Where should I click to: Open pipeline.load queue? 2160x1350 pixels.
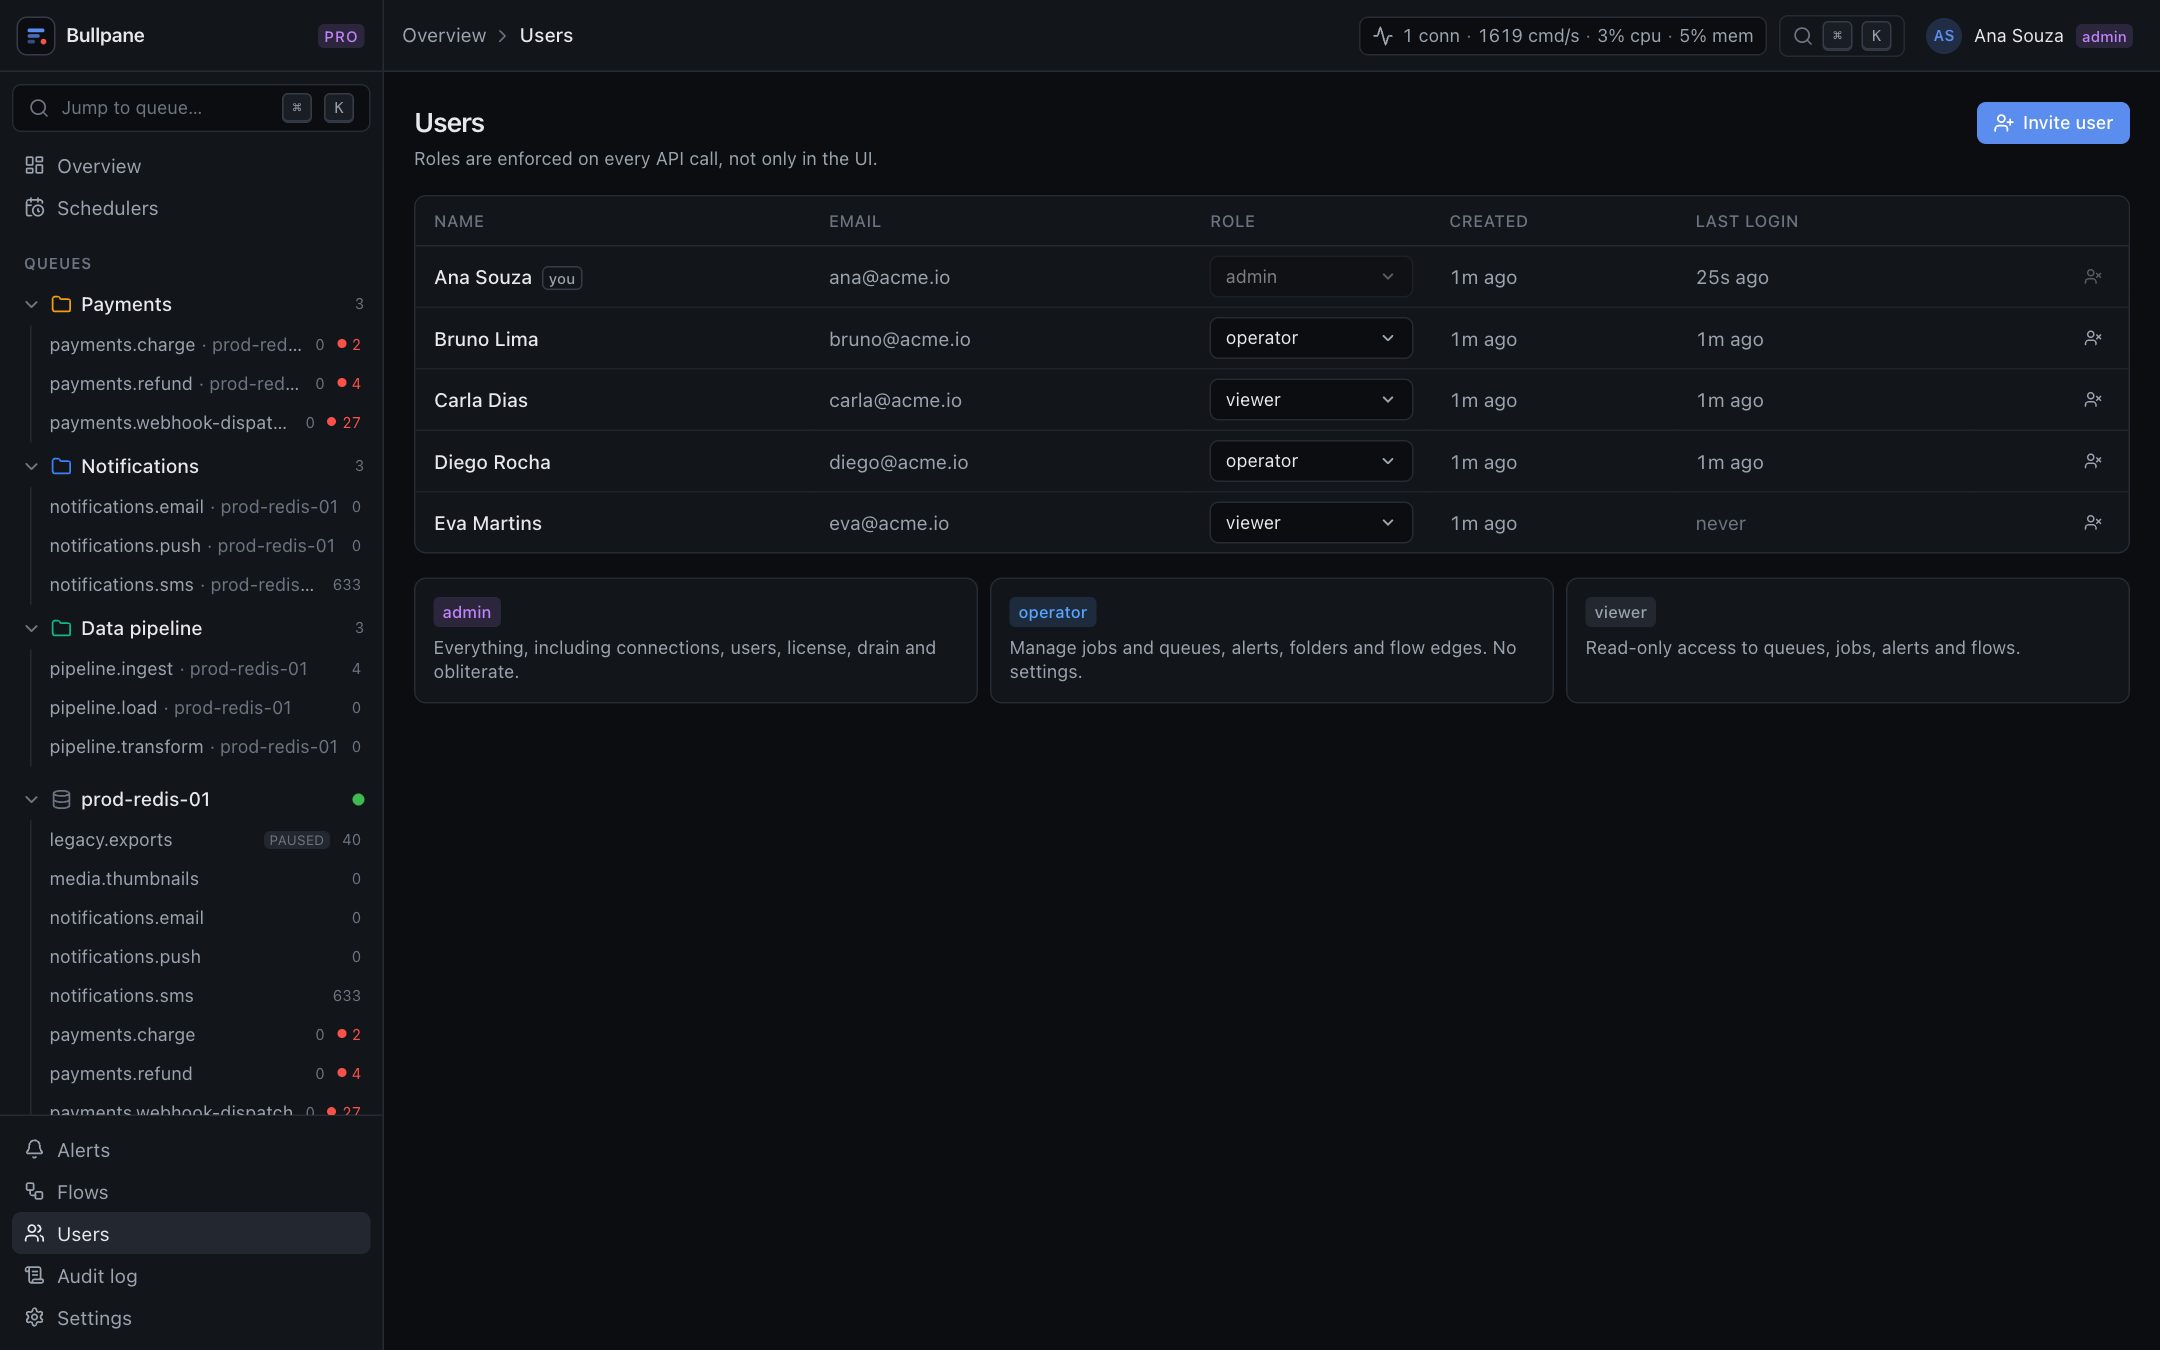(203, 707)
